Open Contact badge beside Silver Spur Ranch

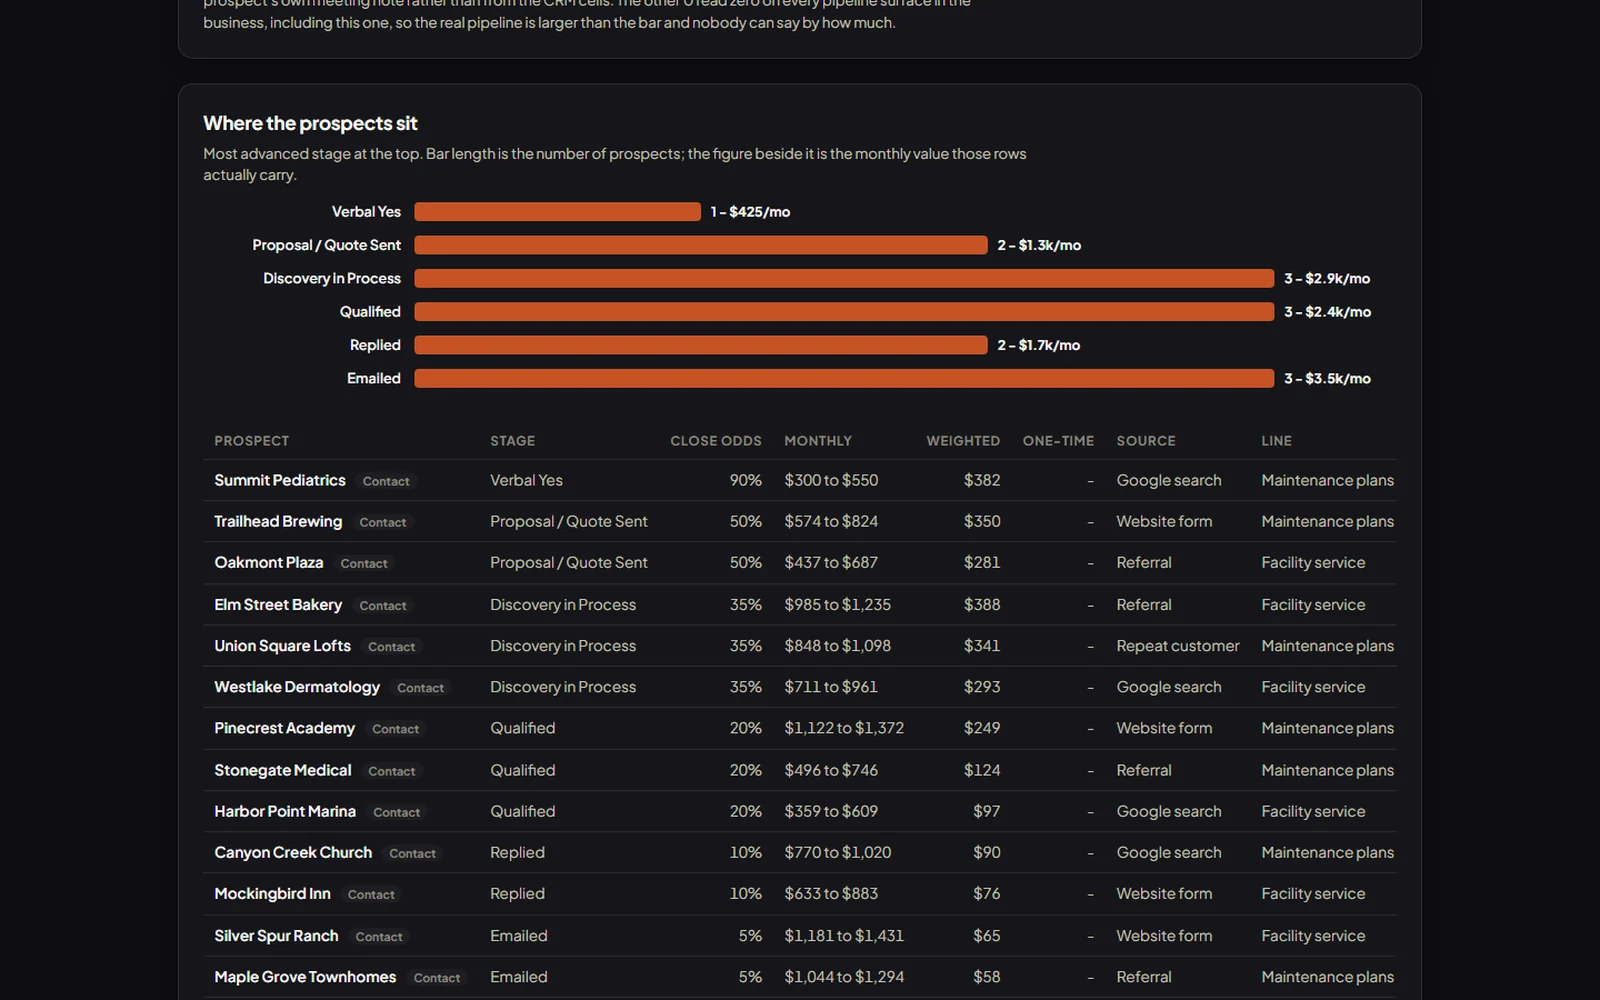(x=379, y=936)
